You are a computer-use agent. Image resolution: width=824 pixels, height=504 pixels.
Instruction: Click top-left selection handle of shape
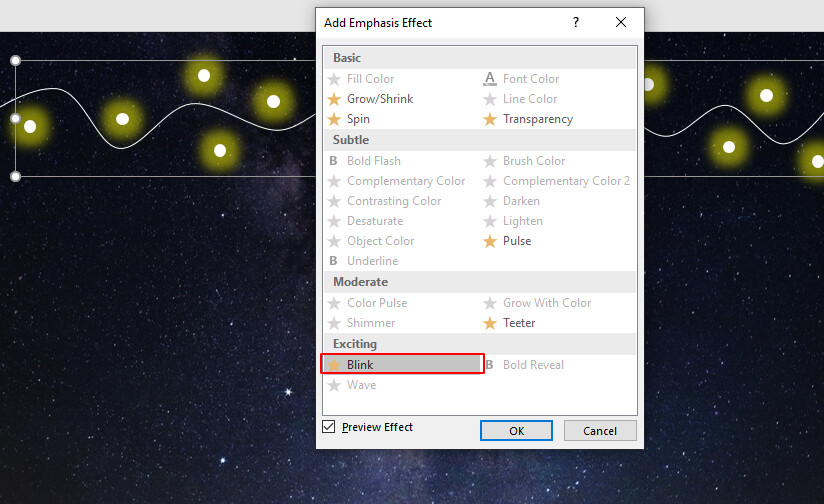[x=15, y=60]
